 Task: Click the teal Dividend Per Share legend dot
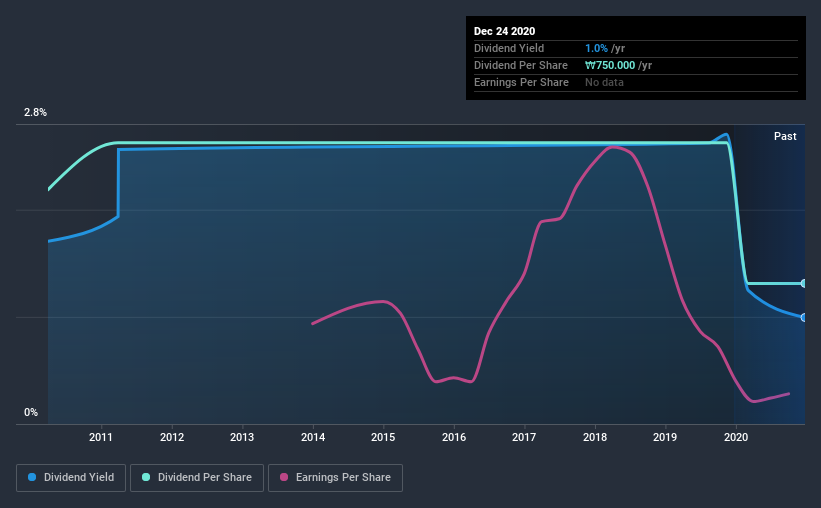pos(146,477)
